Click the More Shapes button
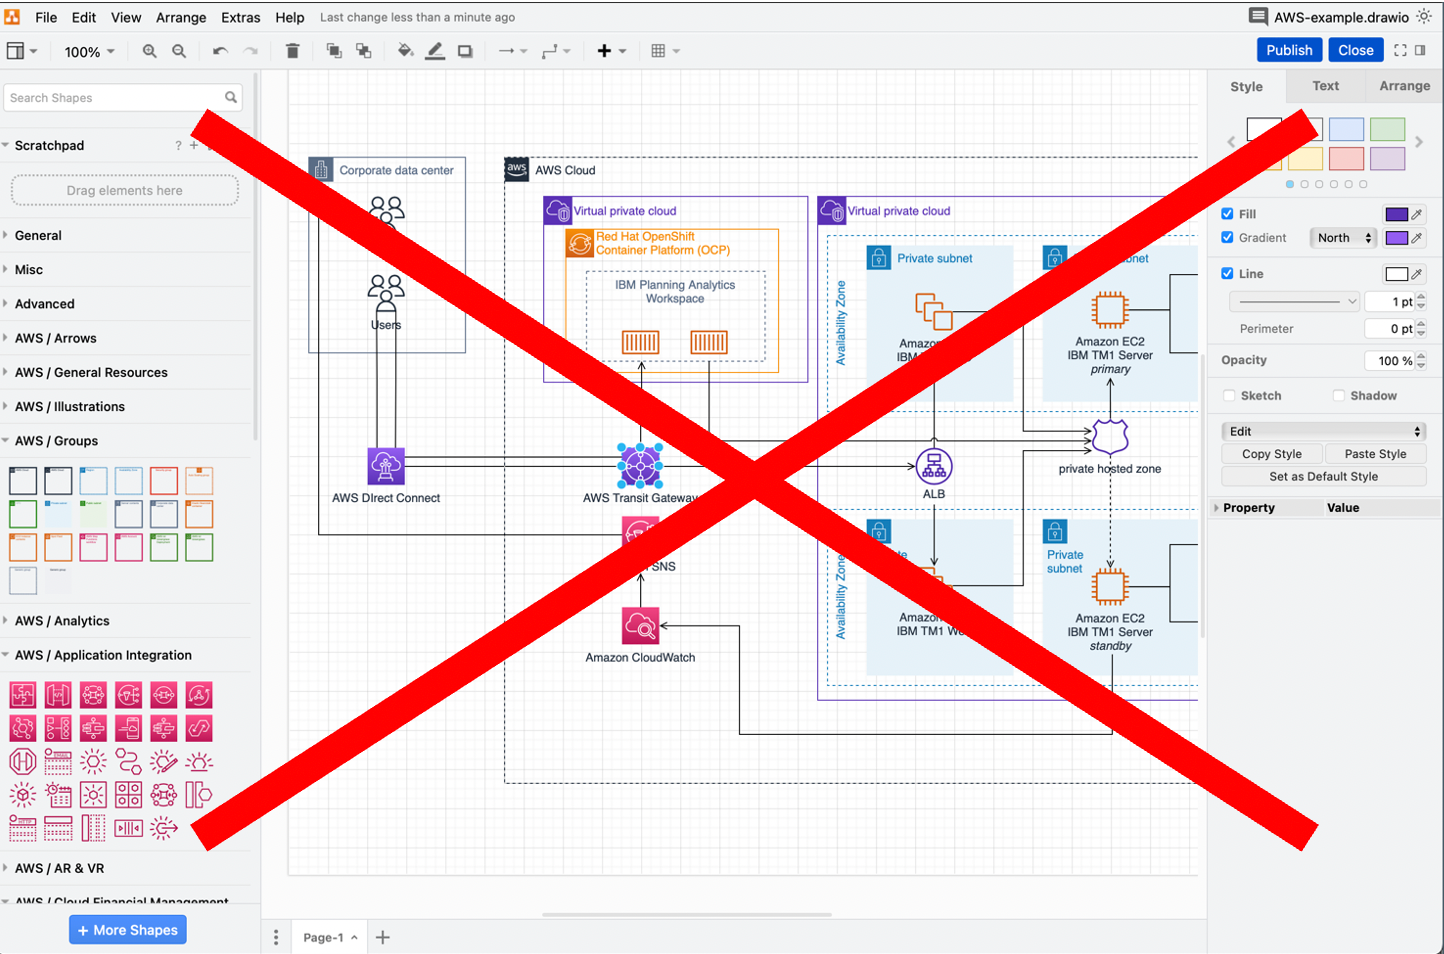 [x=127, y=929]
